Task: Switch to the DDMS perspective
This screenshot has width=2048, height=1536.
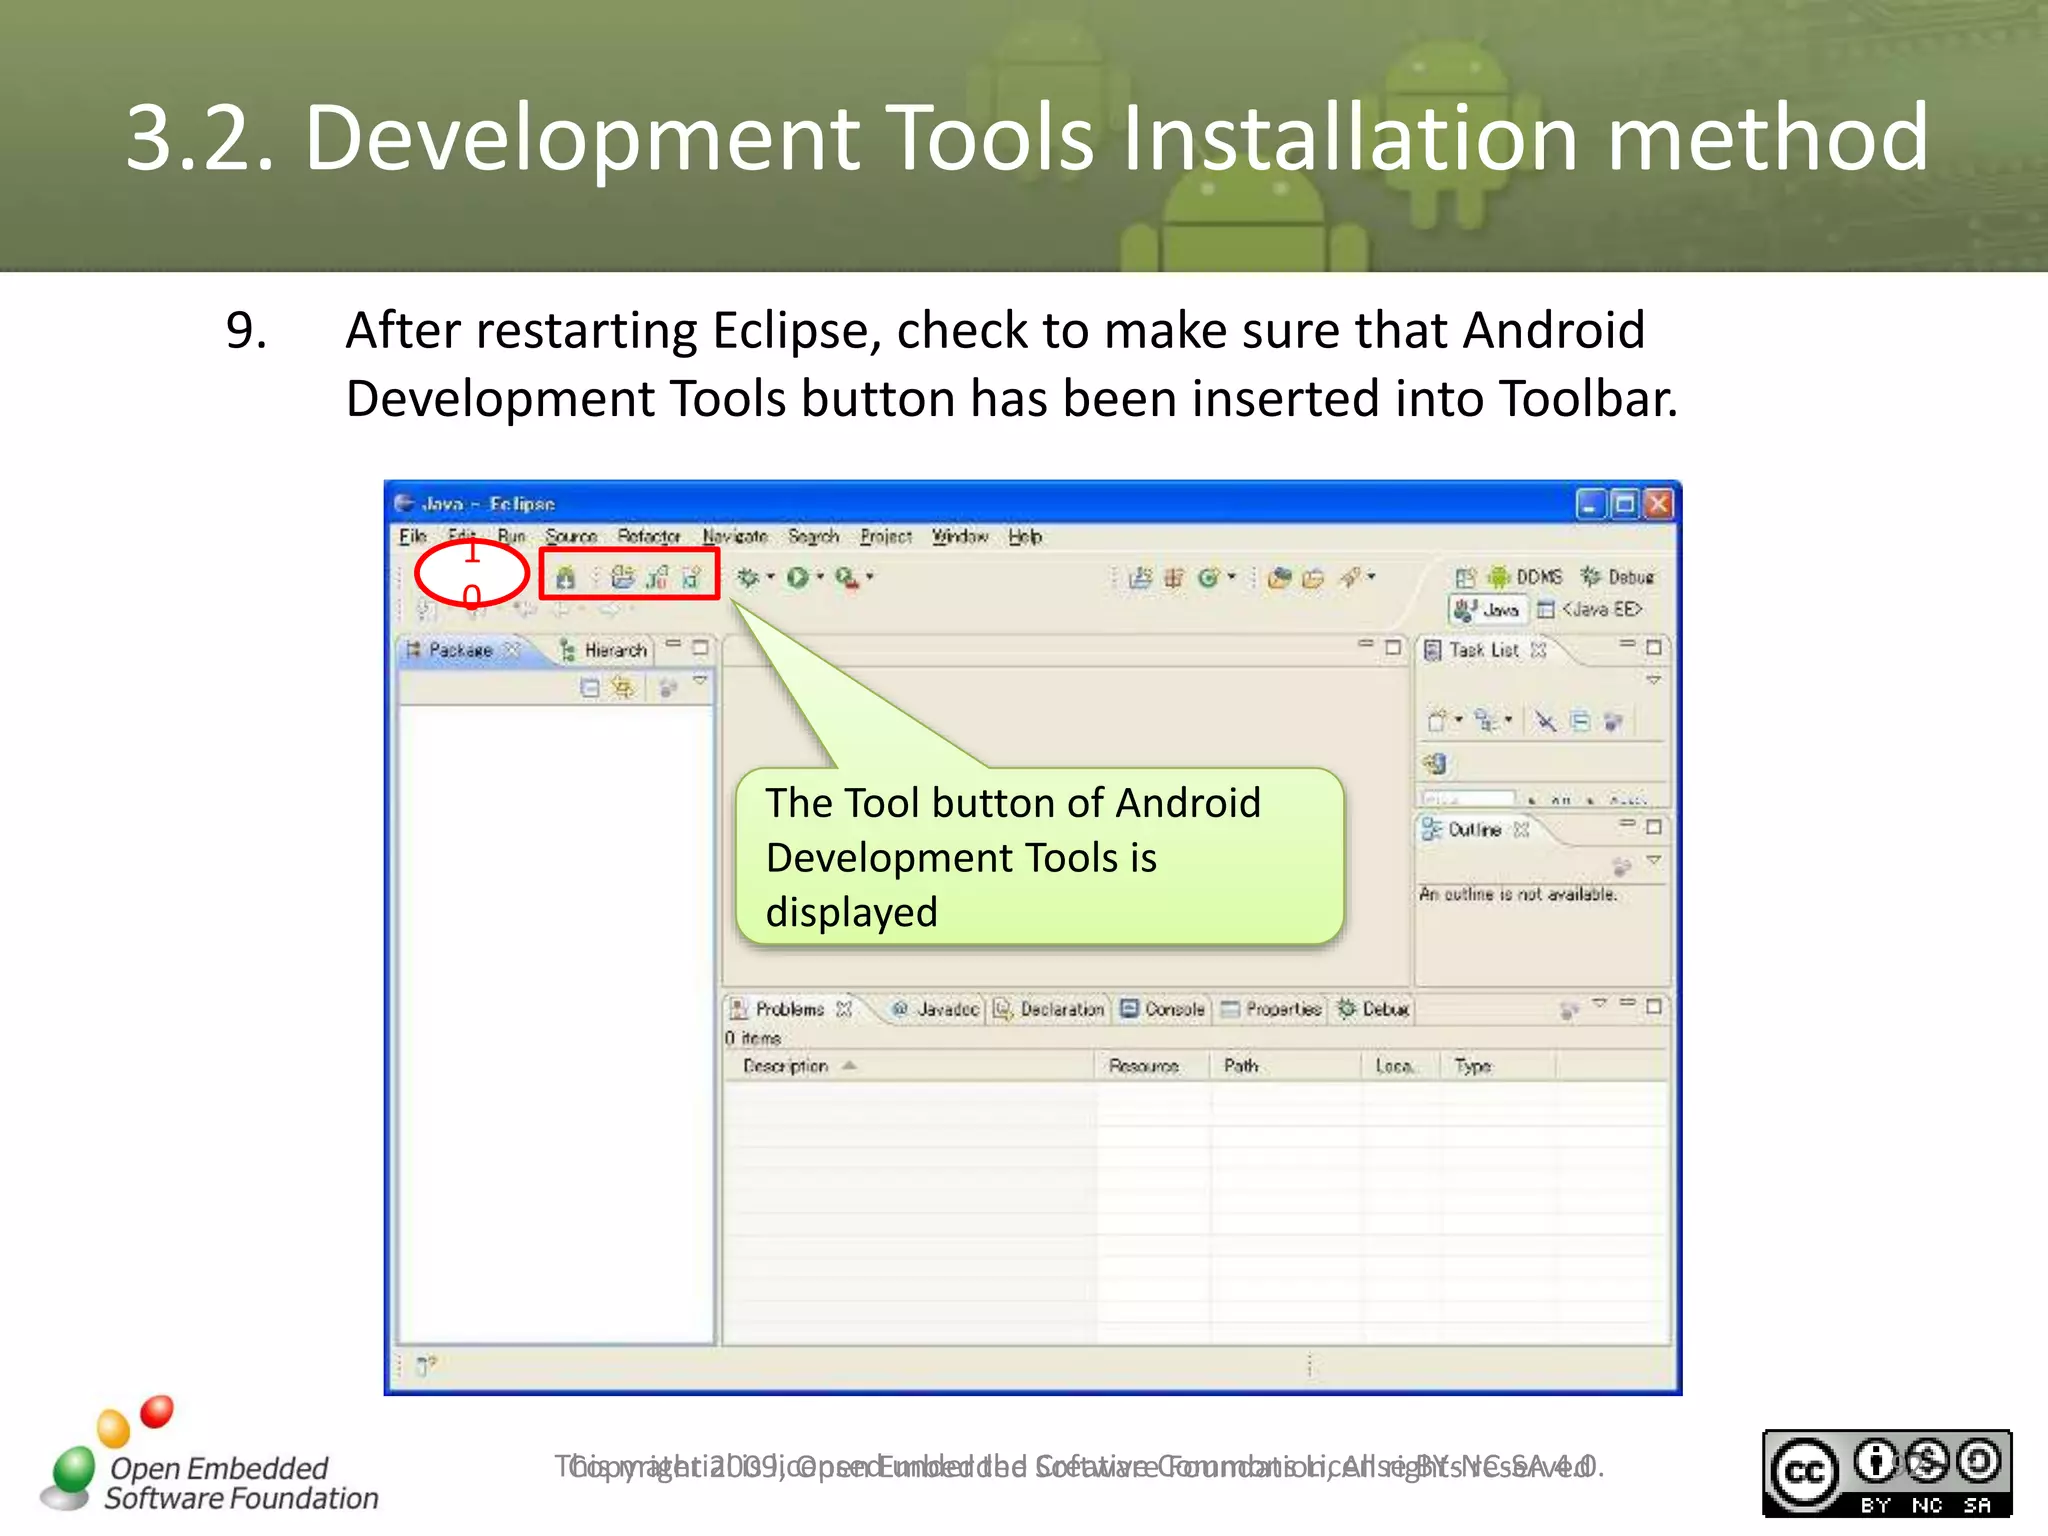Action: [1525, 577]
